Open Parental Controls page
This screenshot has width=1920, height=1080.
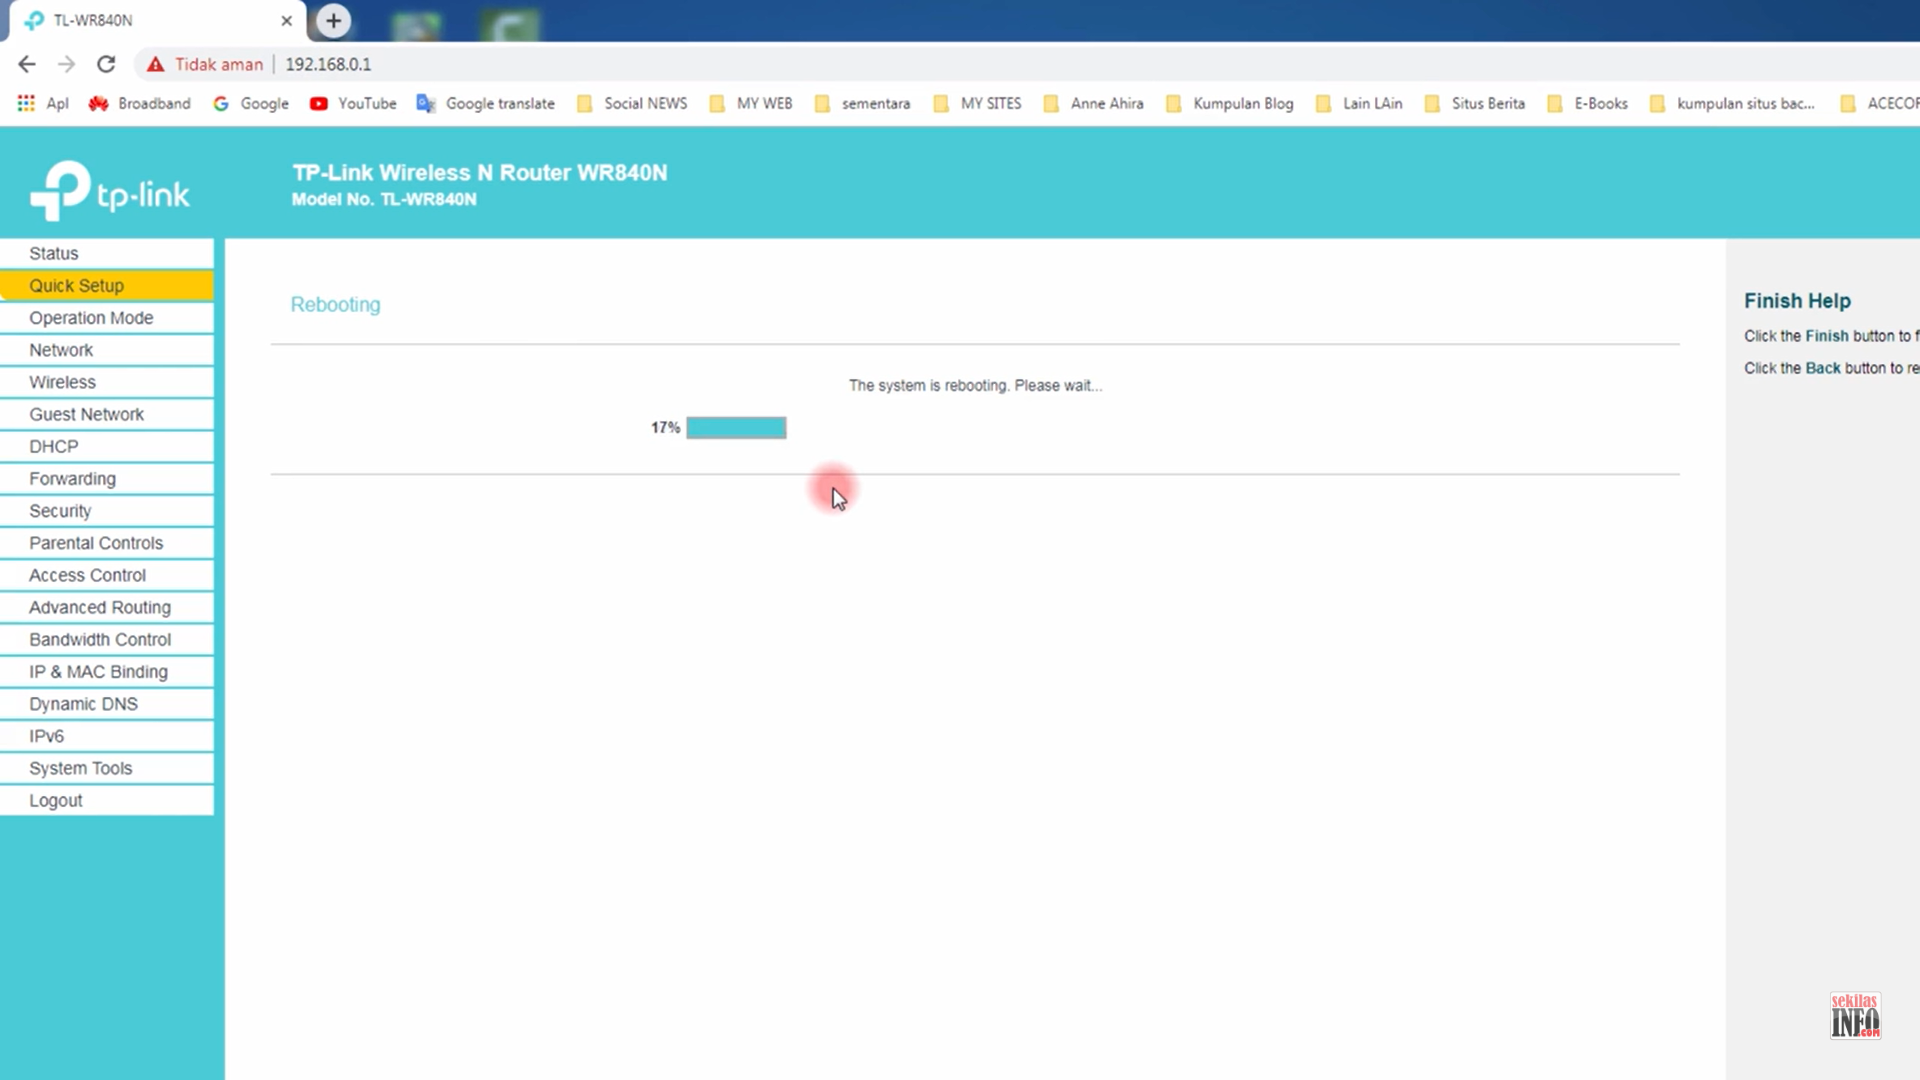click(107, 543)
